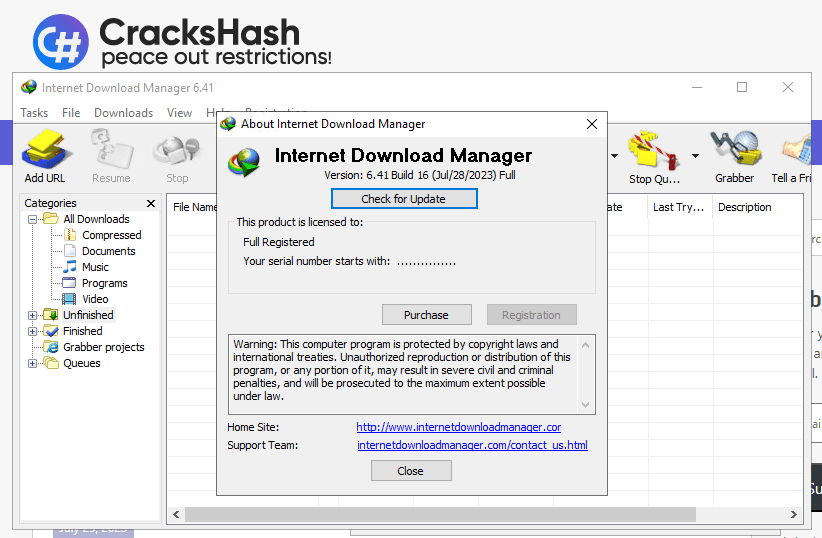Open the dropdown arrow left of Stop Queue icon
This screenshot has height=538, width=822.
(614, 156)
